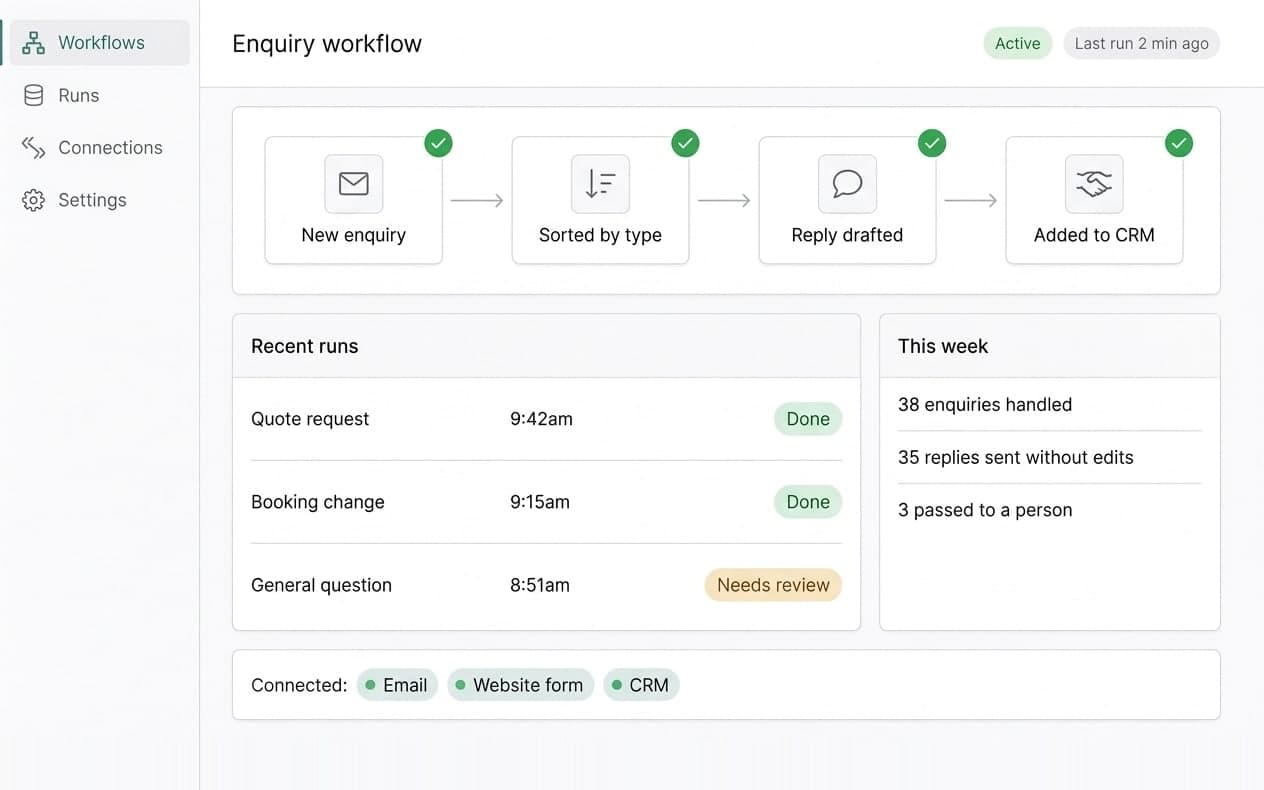The width and height of the screenshot is (1264, 790).
Task: Select the New enquiry step label
Action: [x=354, y=235]
